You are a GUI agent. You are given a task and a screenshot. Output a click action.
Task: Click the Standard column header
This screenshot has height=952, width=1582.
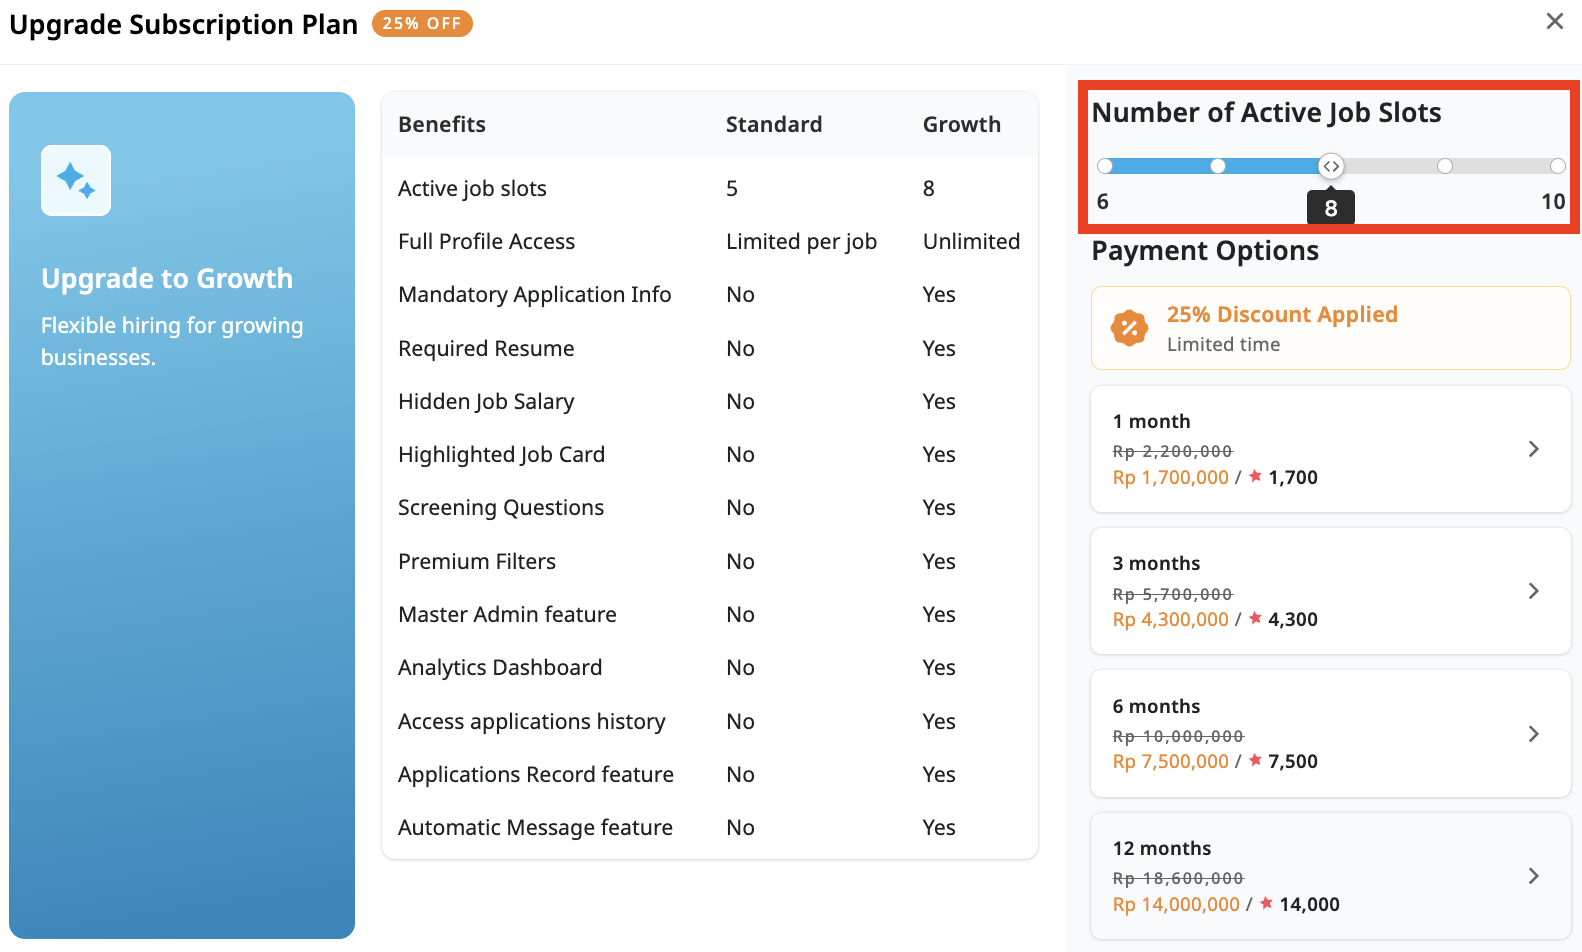pos(773,124)
